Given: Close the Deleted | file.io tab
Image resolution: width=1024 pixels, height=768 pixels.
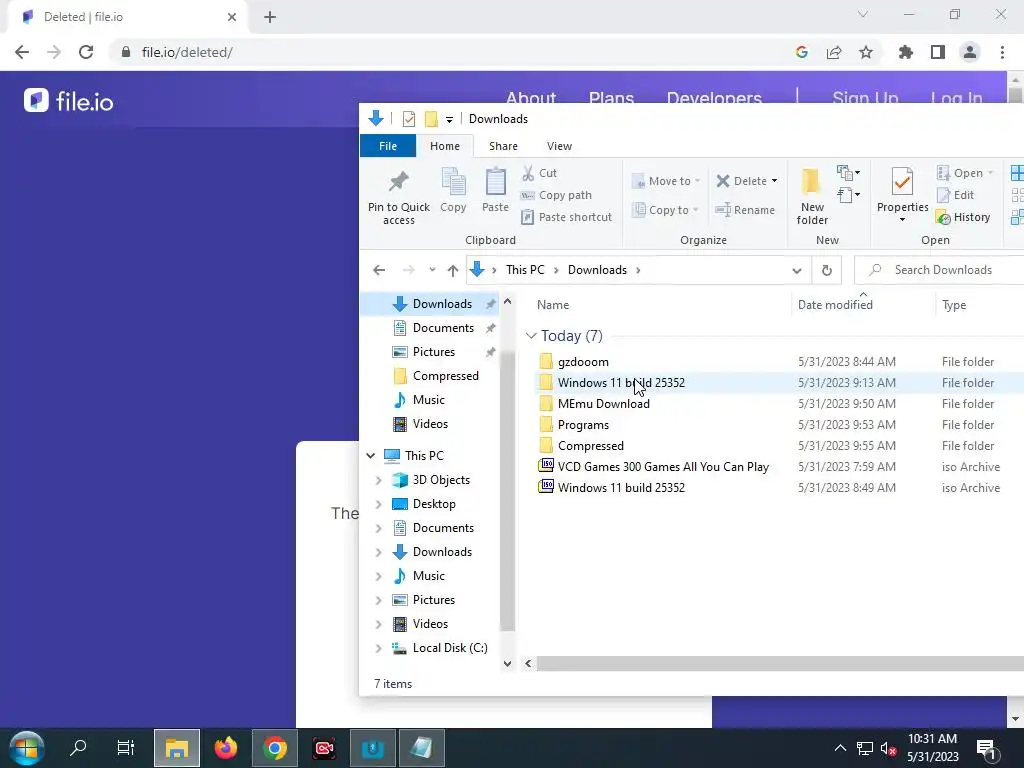Looking at the screenshot, I should (232, 17).
